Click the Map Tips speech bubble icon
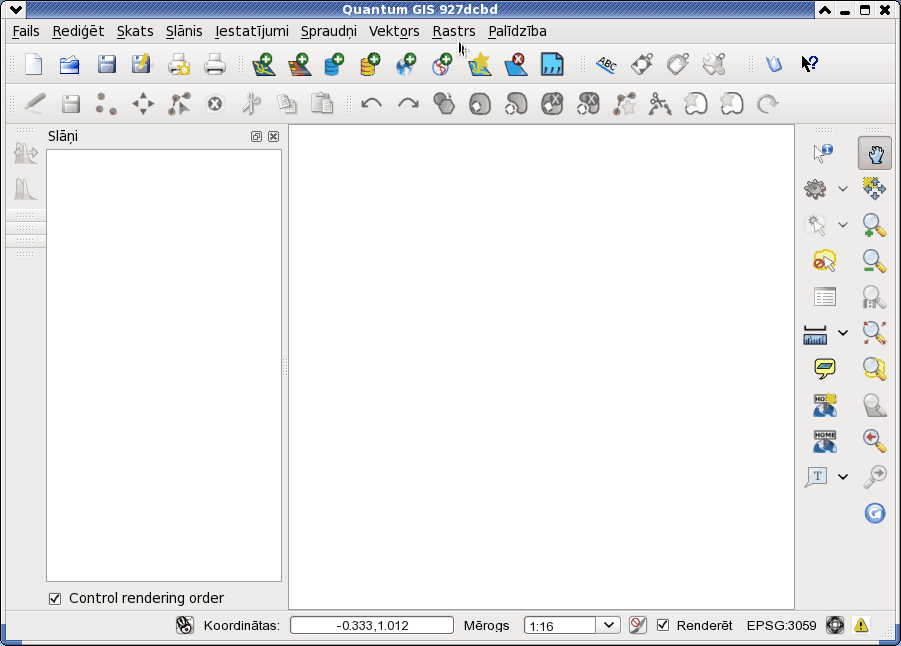The image size is (901, 646). [x=825, y=368]
